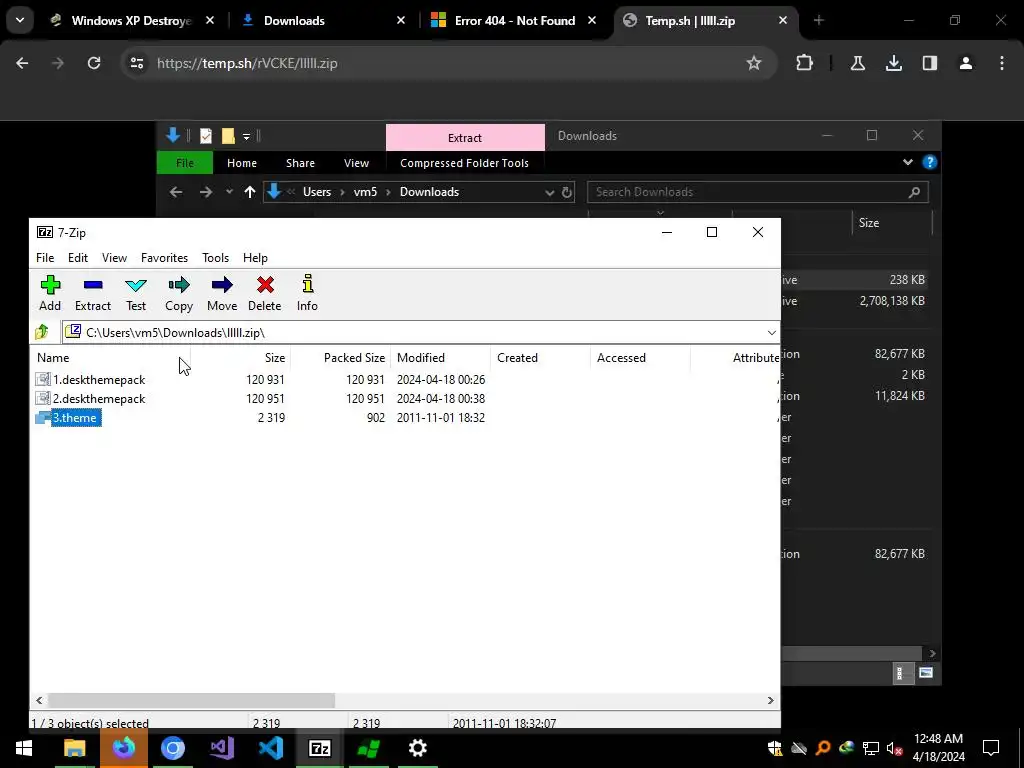The width and height of the screenshot is (1024, 768).
Task: Open the View tab in Explorer ribbon
Action: [357, 163]
